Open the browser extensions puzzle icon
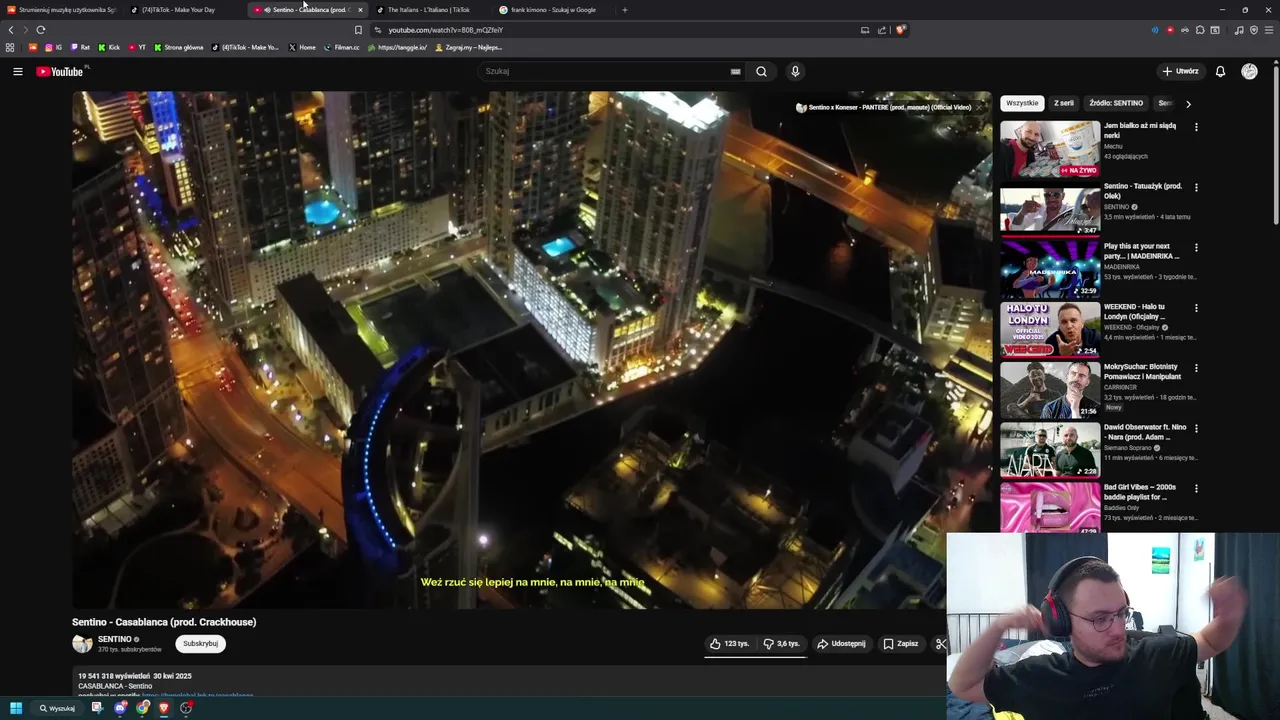1280x720 pixels. (1200, 30)
